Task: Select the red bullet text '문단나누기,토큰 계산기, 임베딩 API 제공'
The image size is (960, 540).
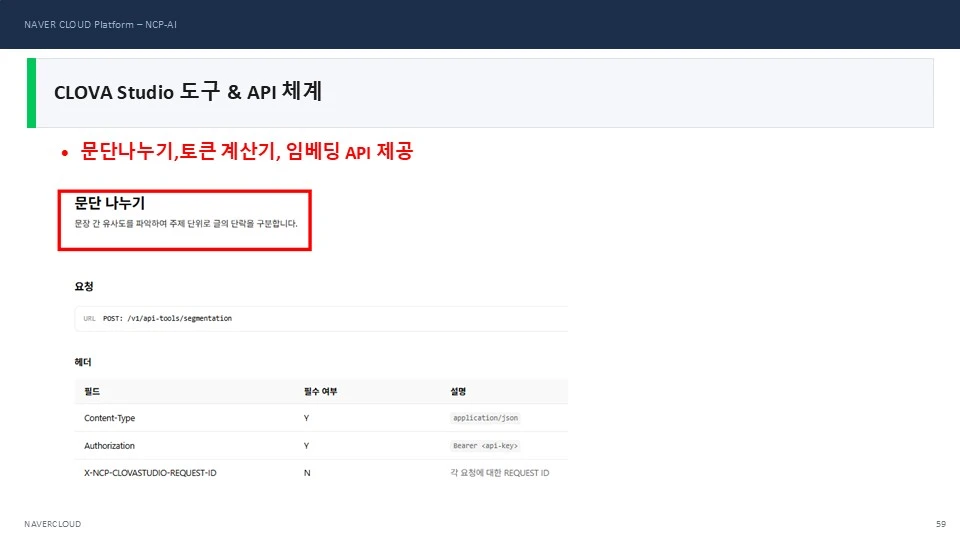Action: [x=247, y=151]
